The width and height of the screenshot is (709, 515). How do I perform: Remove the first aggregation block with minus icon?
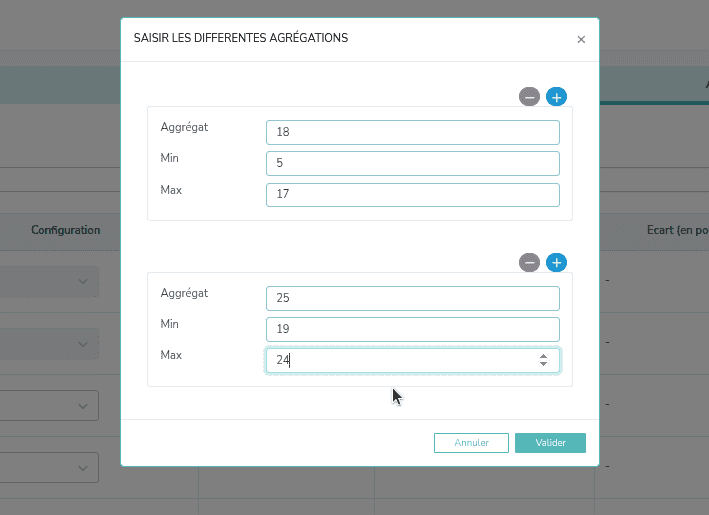[x=530, y=97]
